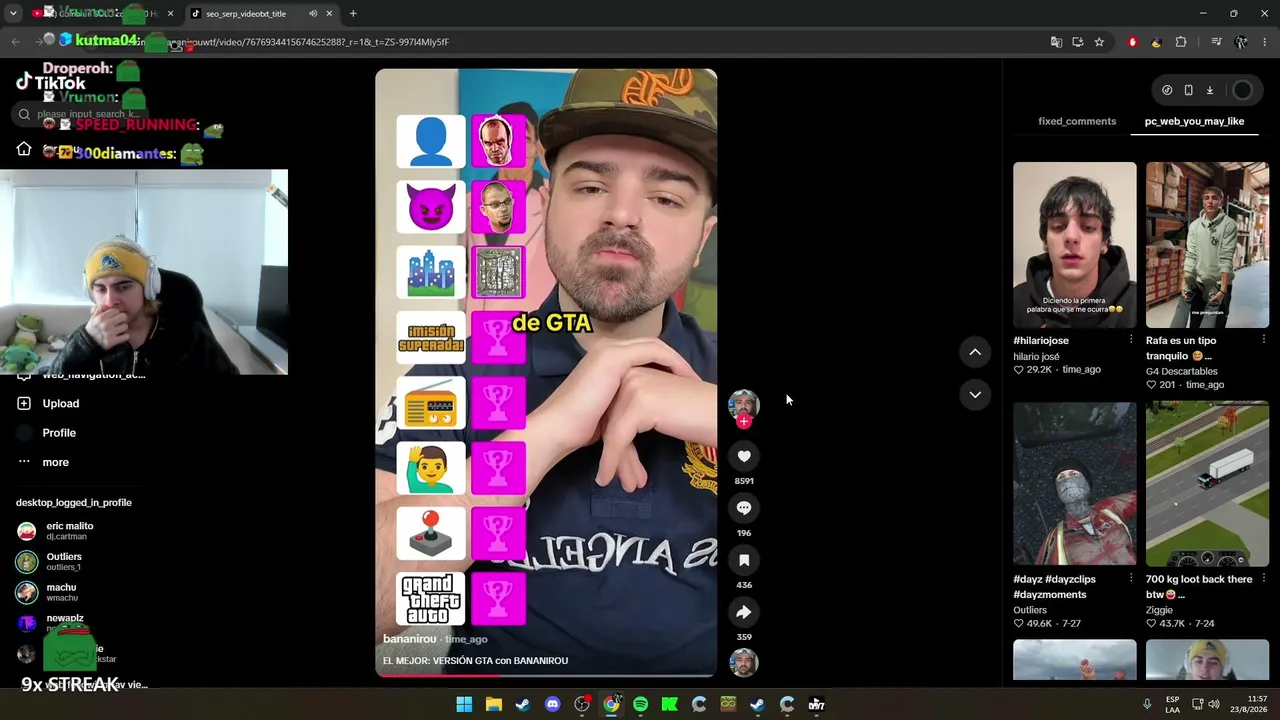Viewport: 1280px width, 720px height.
Task: Toggle the microphone icon in system tray
Action: point(1147,705)
